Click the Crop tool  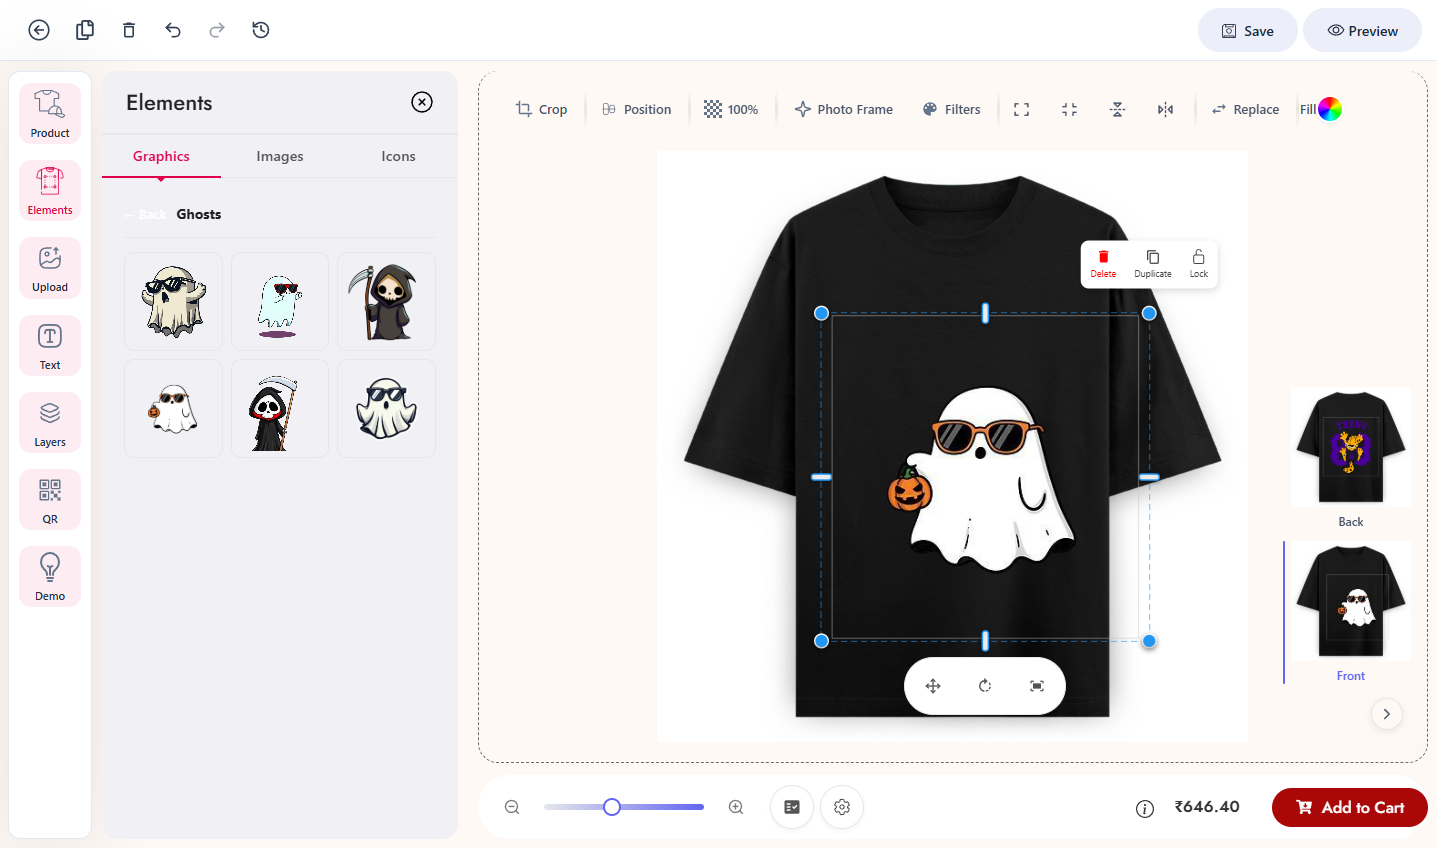[x=541, y=109]
